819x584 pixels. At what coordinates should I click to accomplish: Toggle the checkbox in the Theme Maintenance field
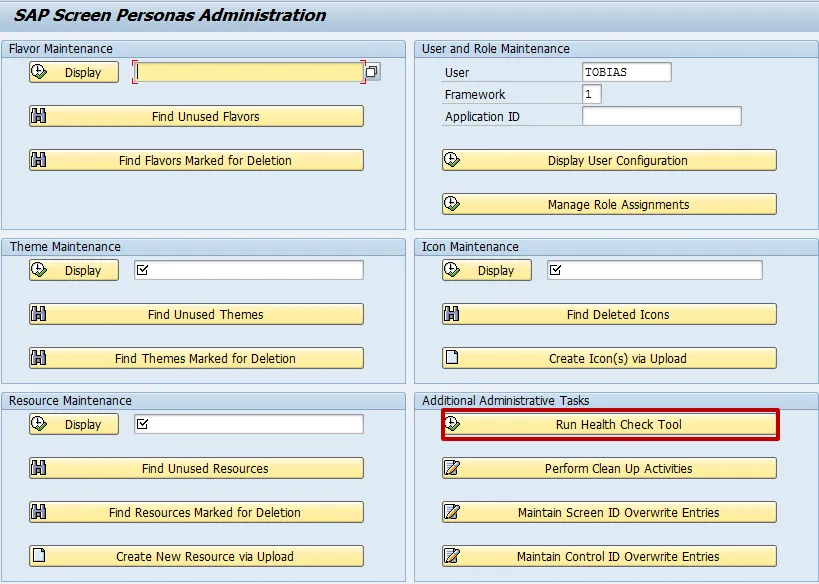click(x=142, y=270)
